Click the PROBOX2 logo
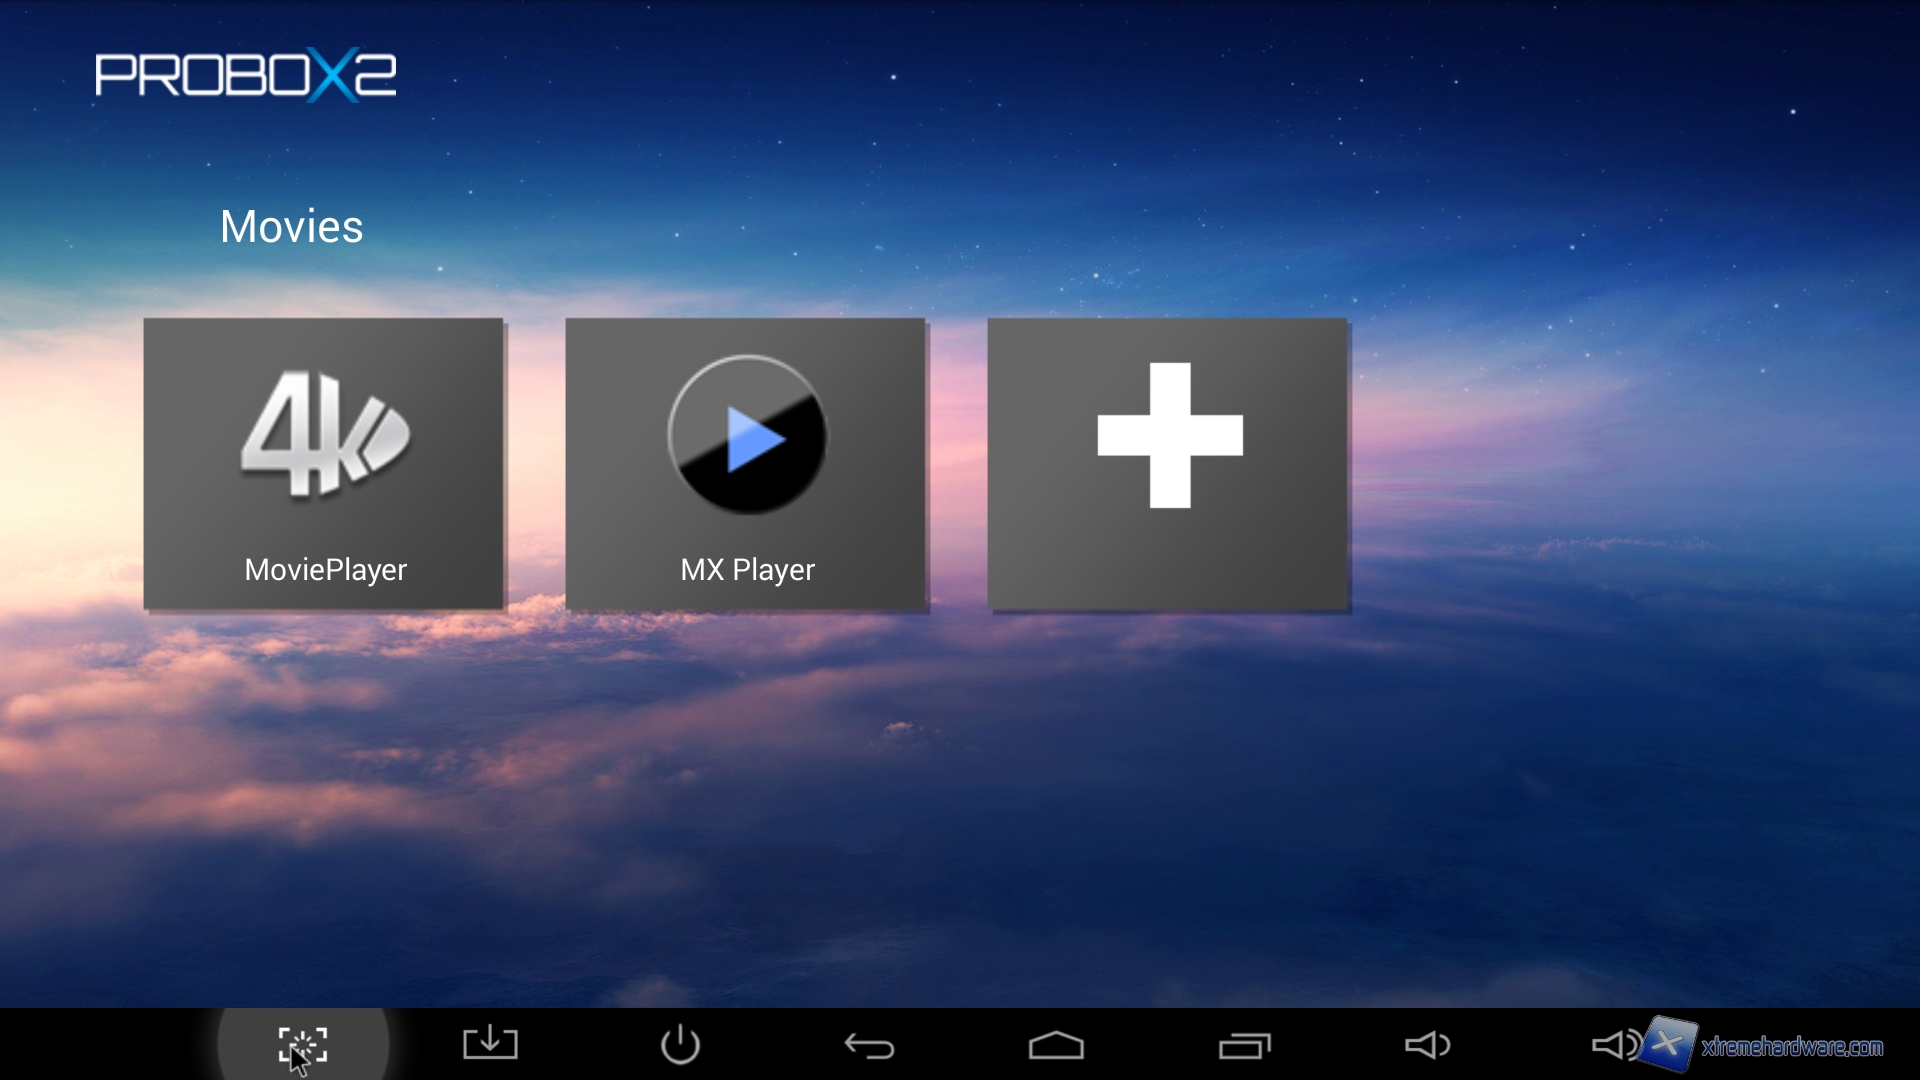Screen dimensions: 1920x1080 [246, 75]
